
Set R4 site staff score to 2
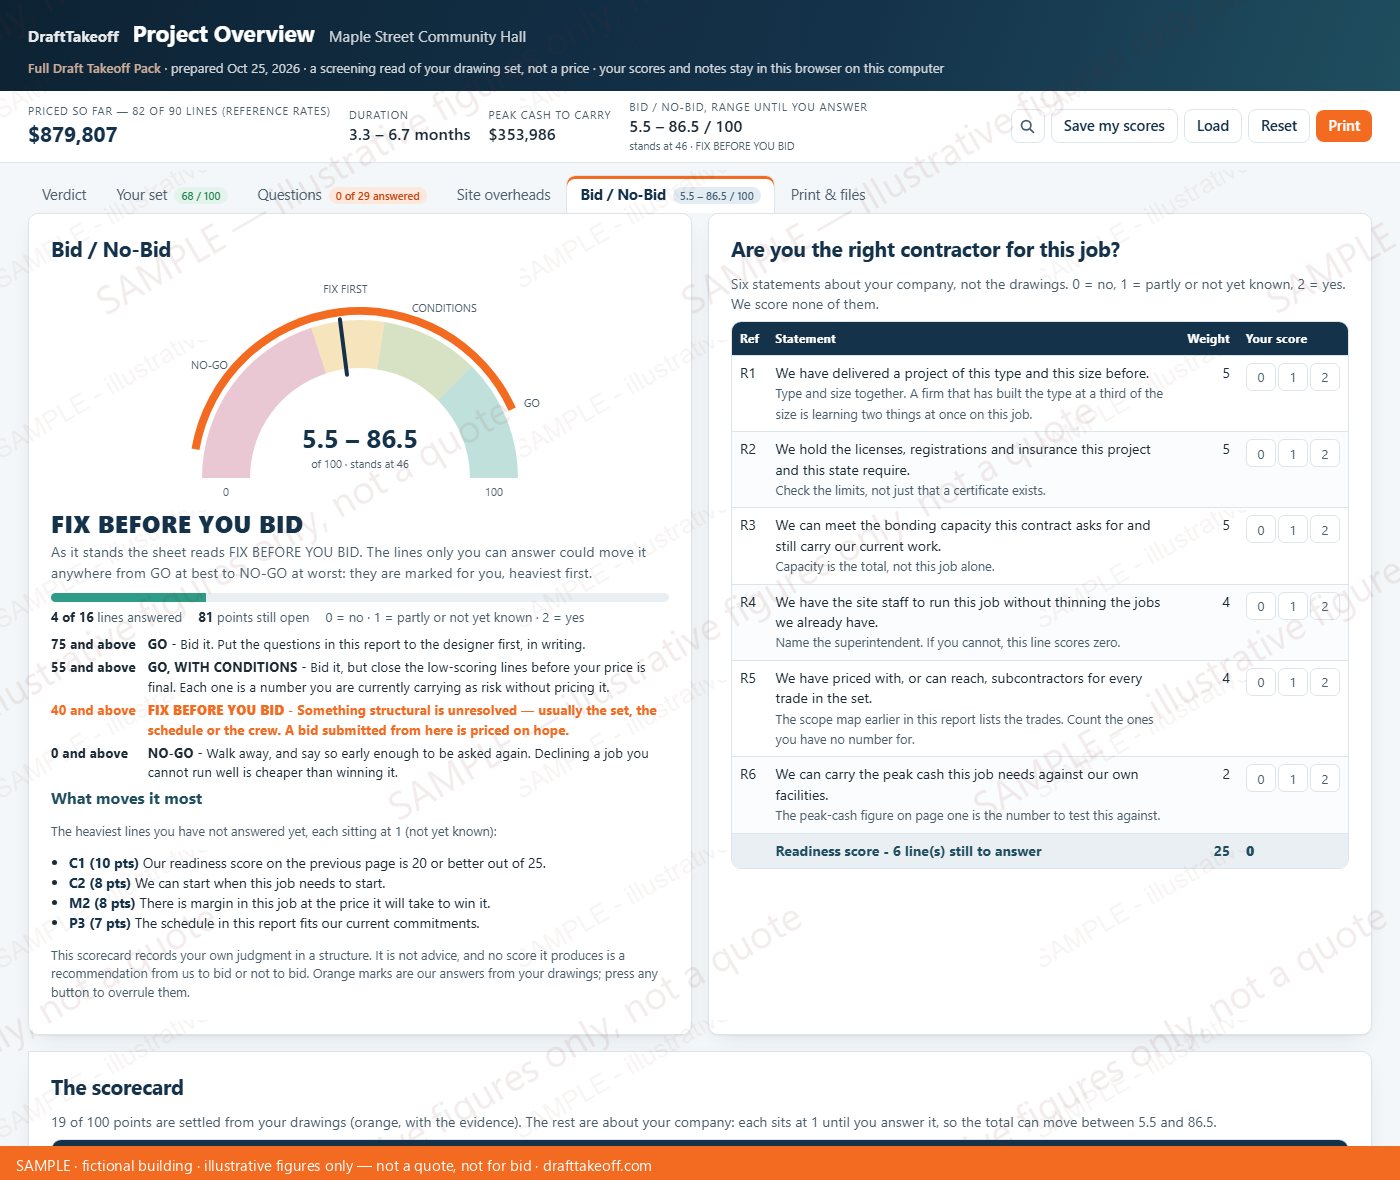pos(1325,606)
